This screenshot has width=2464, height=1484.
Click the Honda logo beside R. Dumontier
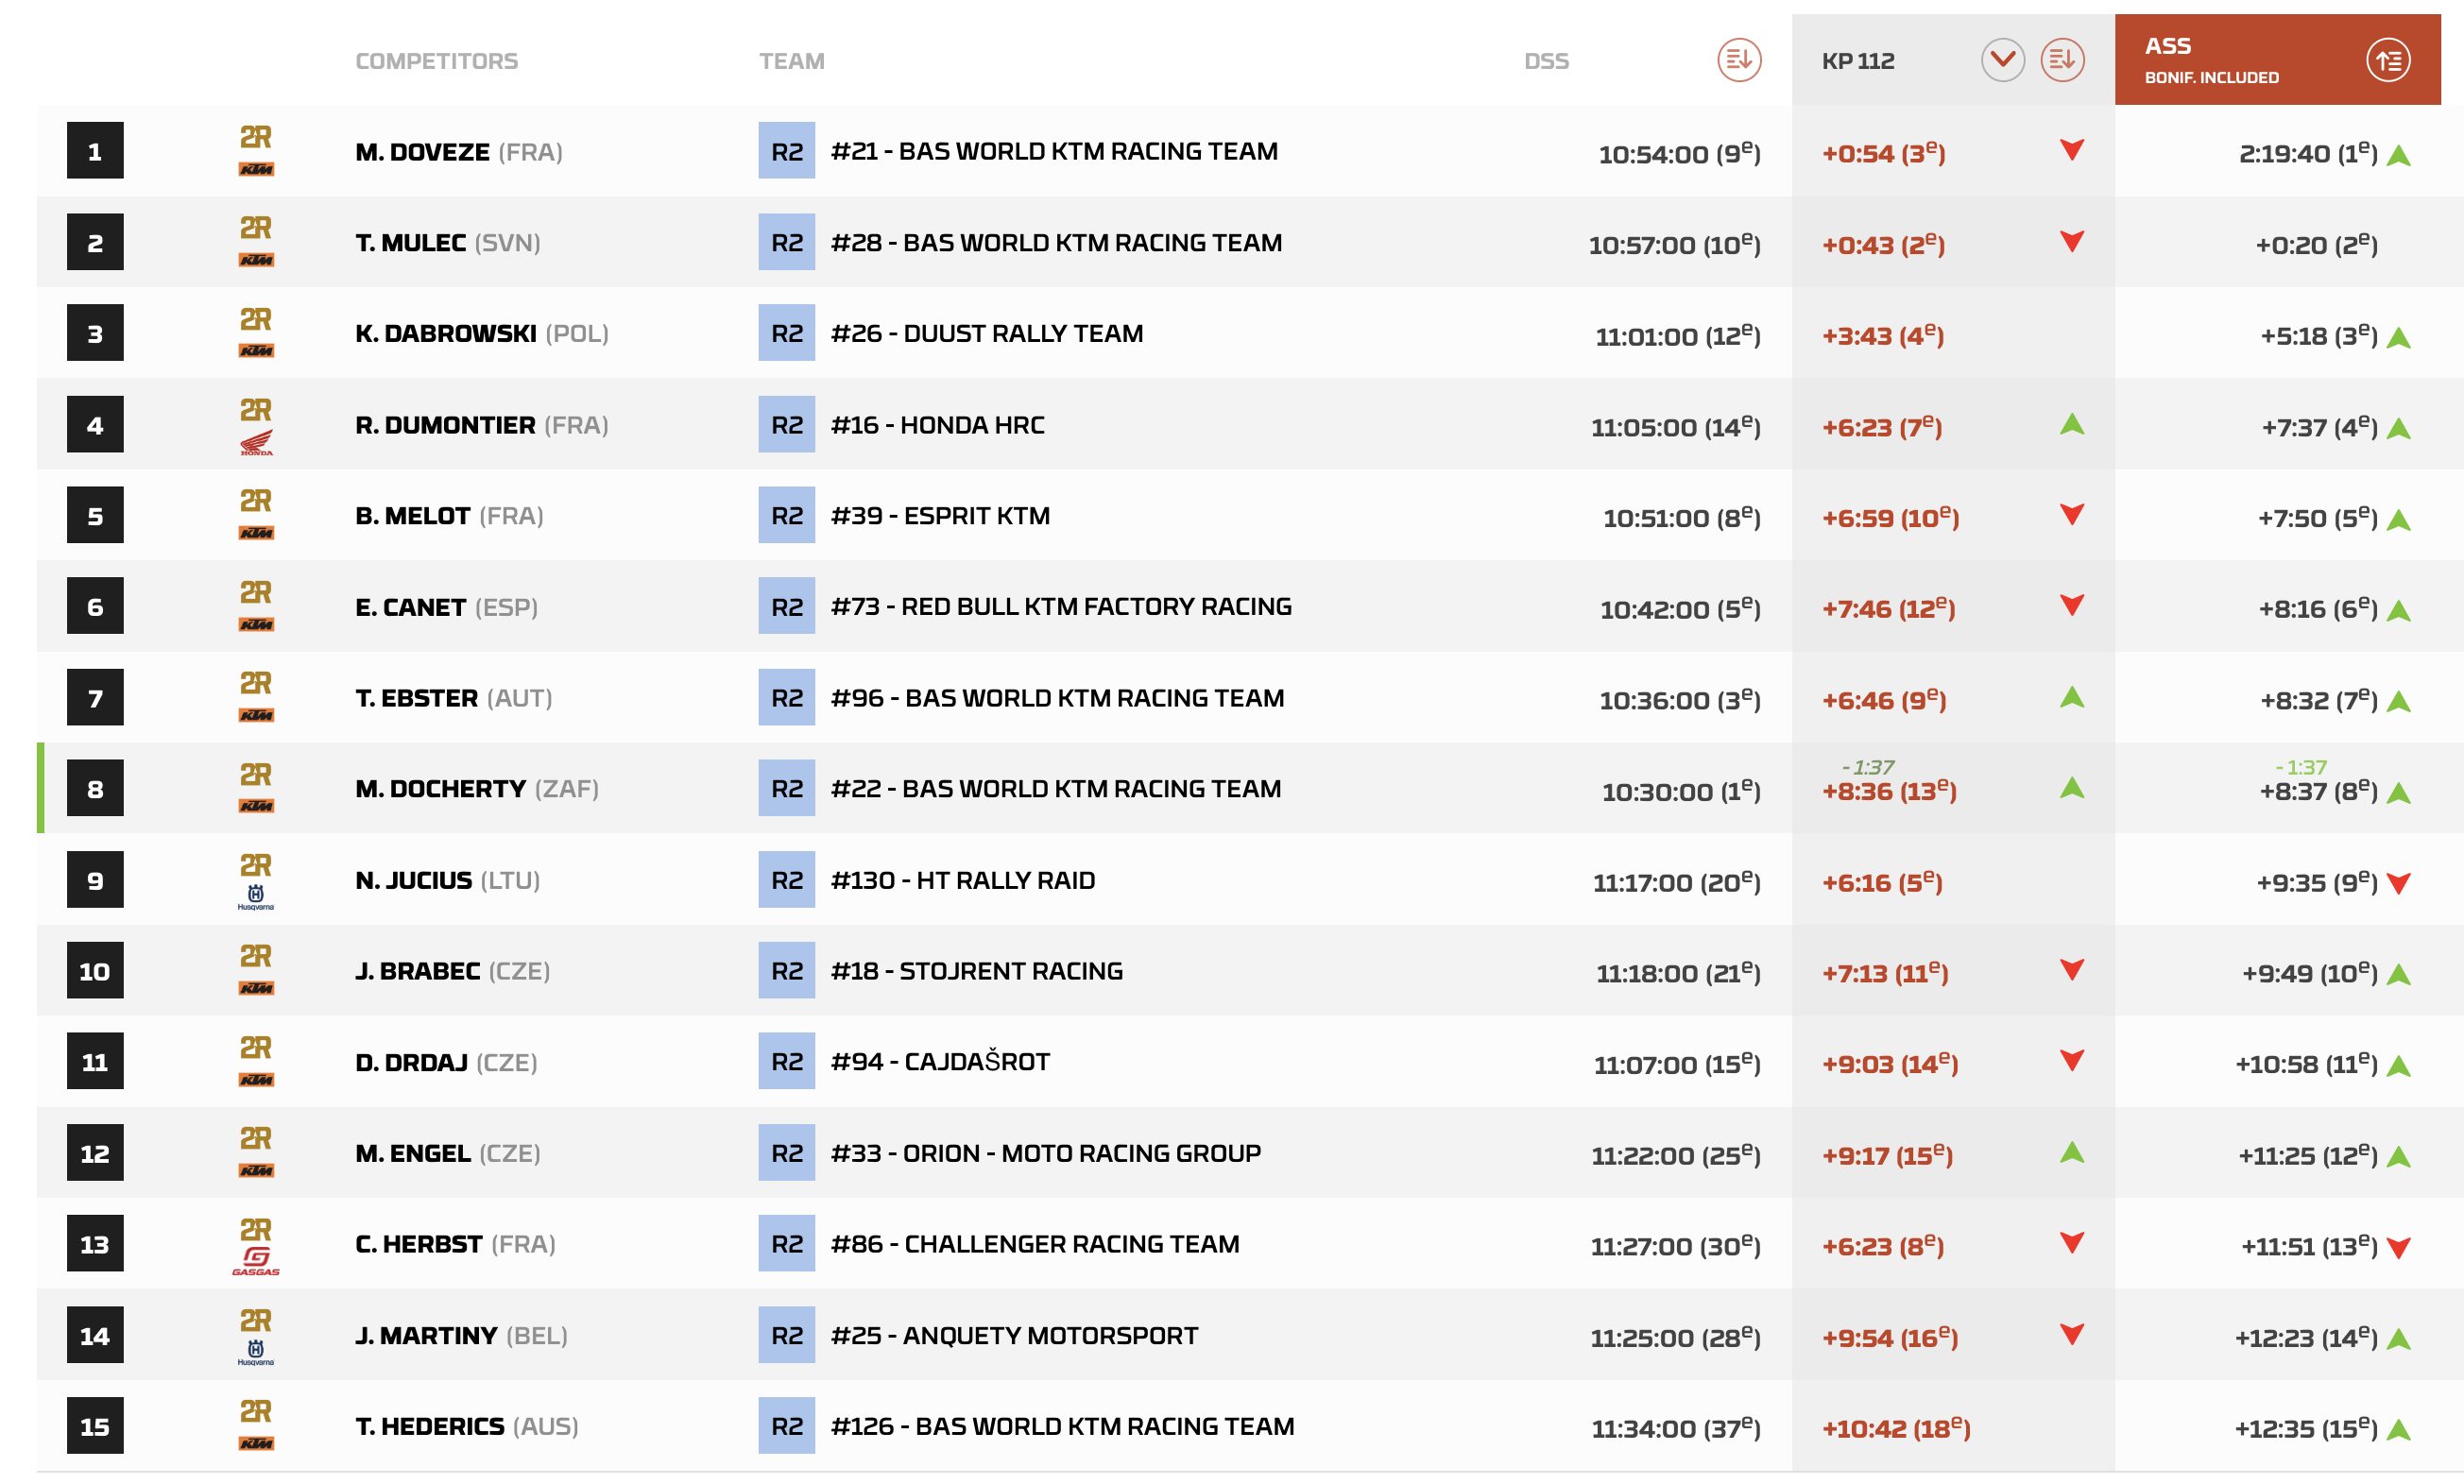[256, 441]
